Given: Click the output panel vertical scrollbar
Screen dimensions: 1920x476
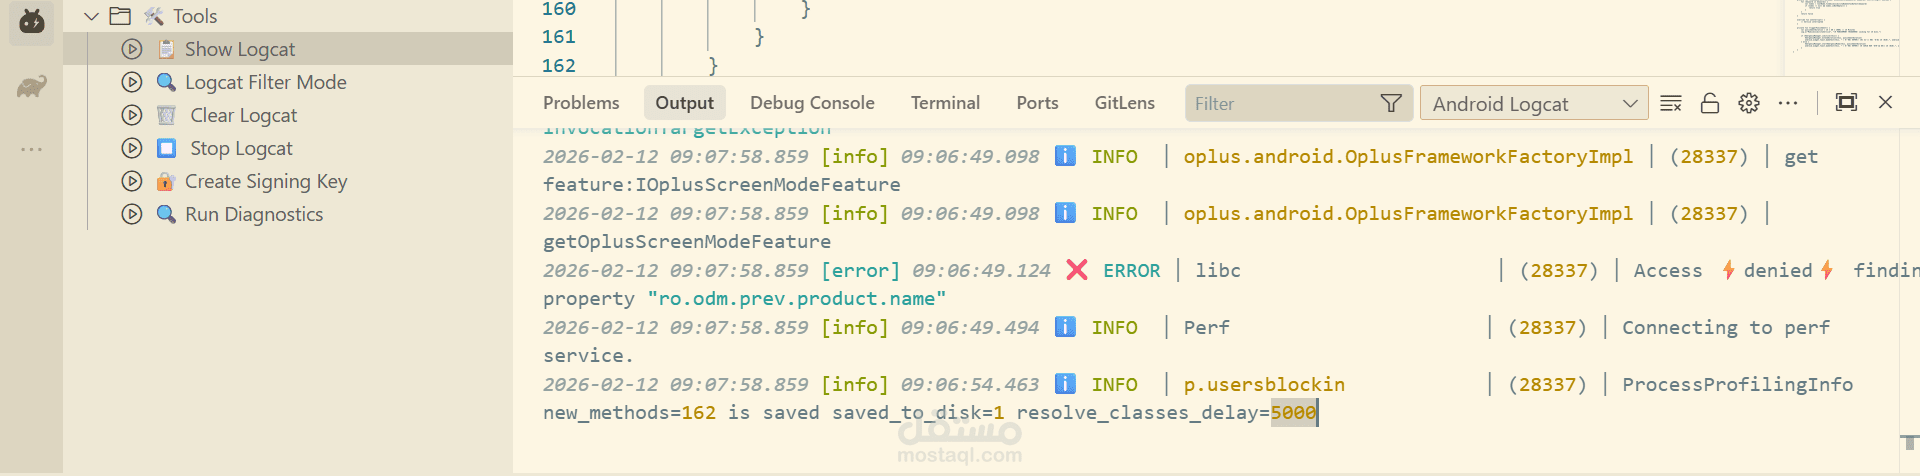Looking at the screenshot, I should click(x=1909, y=442).
